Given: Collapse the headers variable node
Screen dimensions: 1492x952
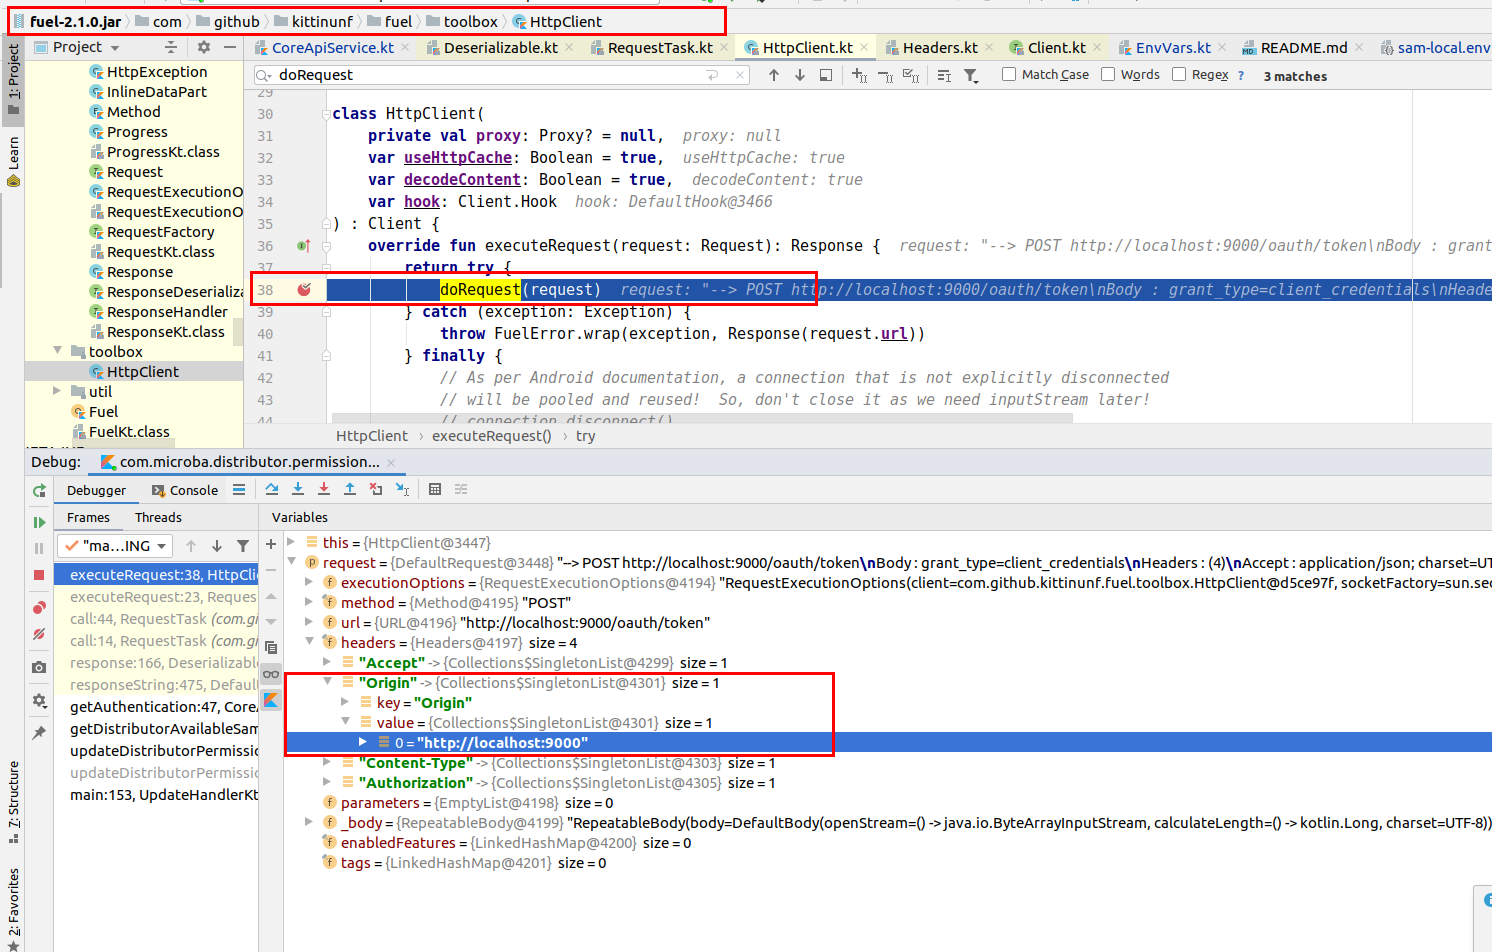Looking at the screenshot, I should 309,642.
